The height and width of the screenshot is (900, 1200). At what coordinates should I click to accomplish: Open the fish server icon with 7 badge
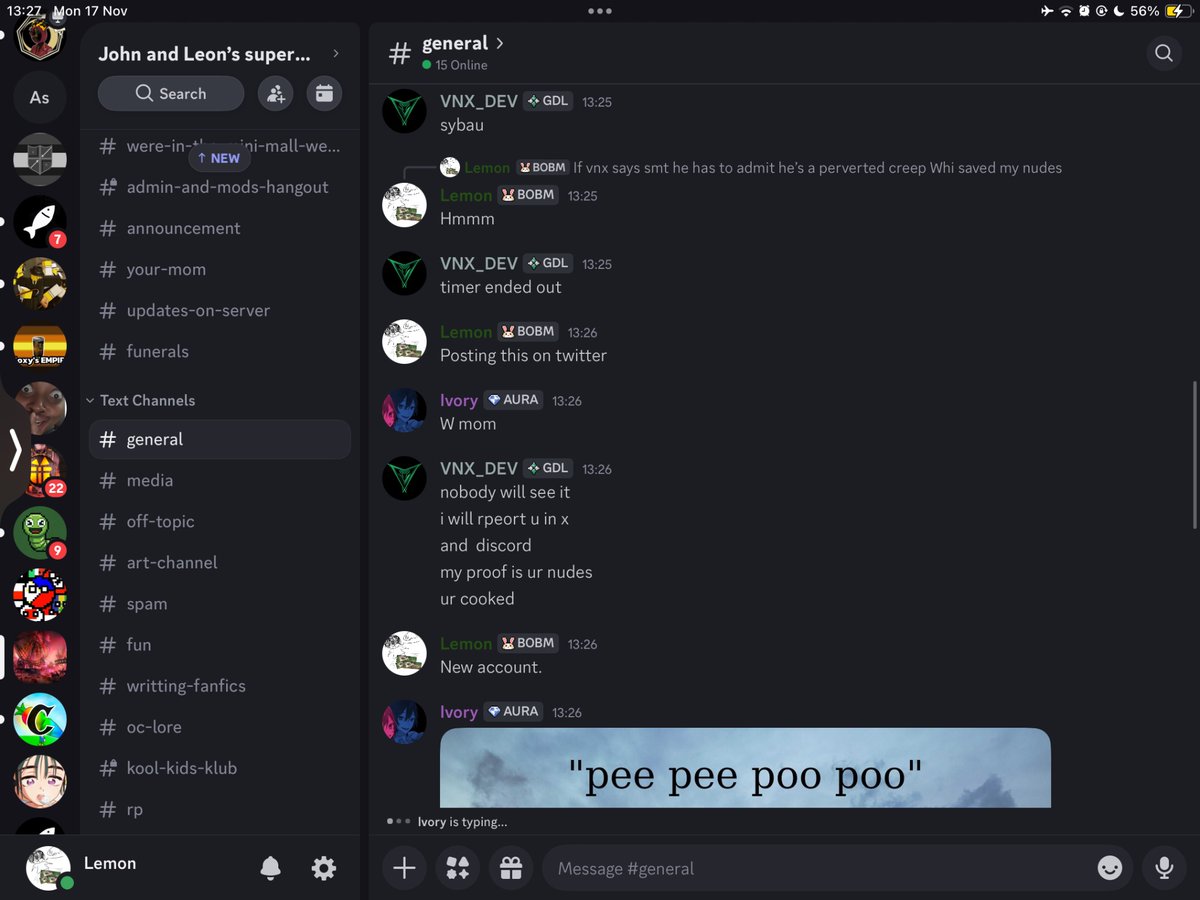40,222
